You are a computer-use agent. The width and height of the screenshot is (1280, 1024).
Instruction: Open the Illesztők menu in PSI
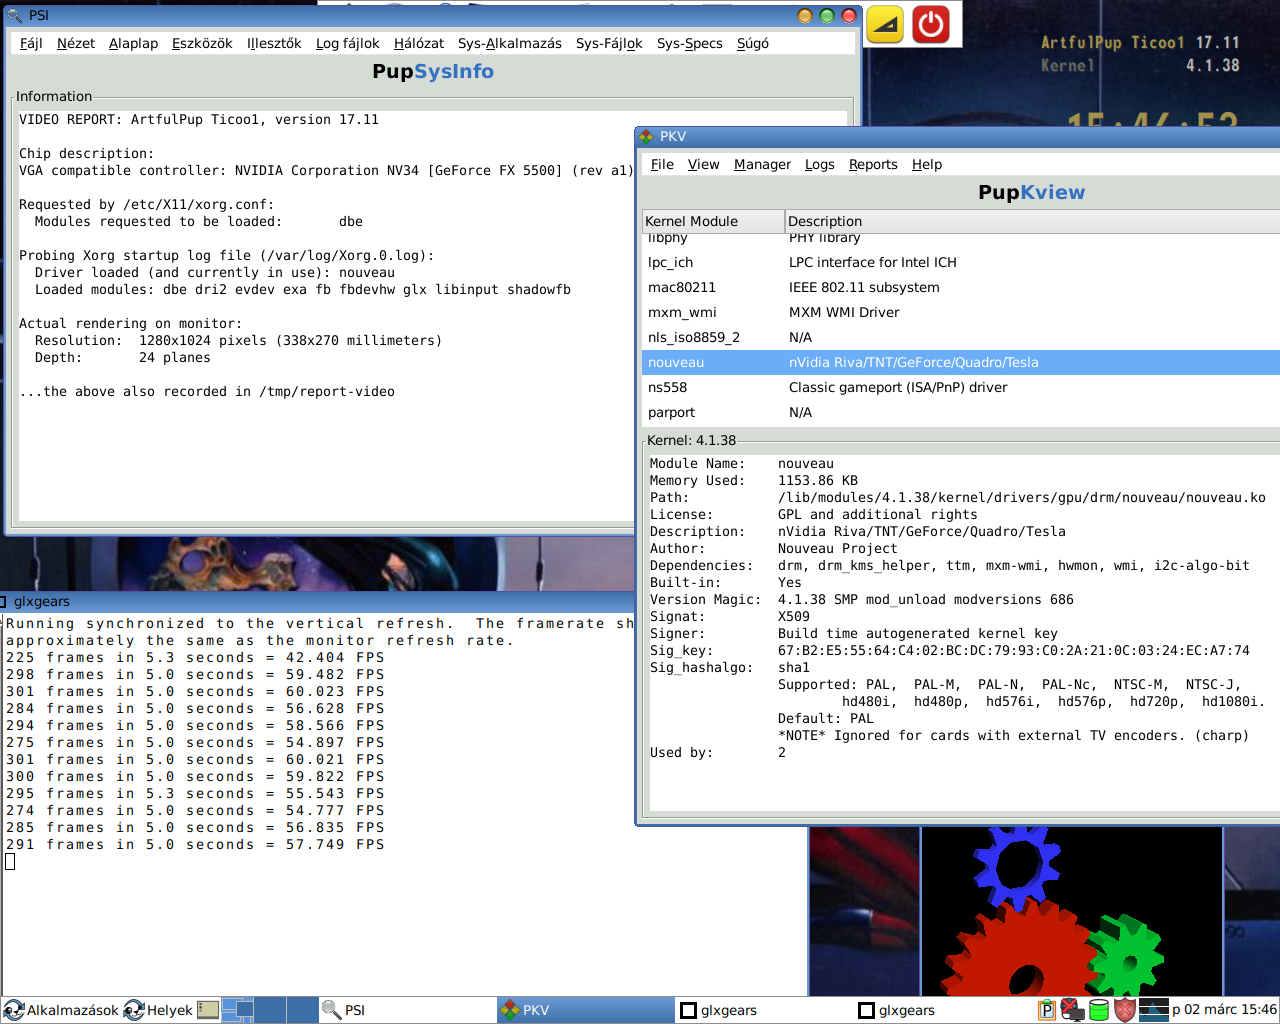click(x=274, y=43)
